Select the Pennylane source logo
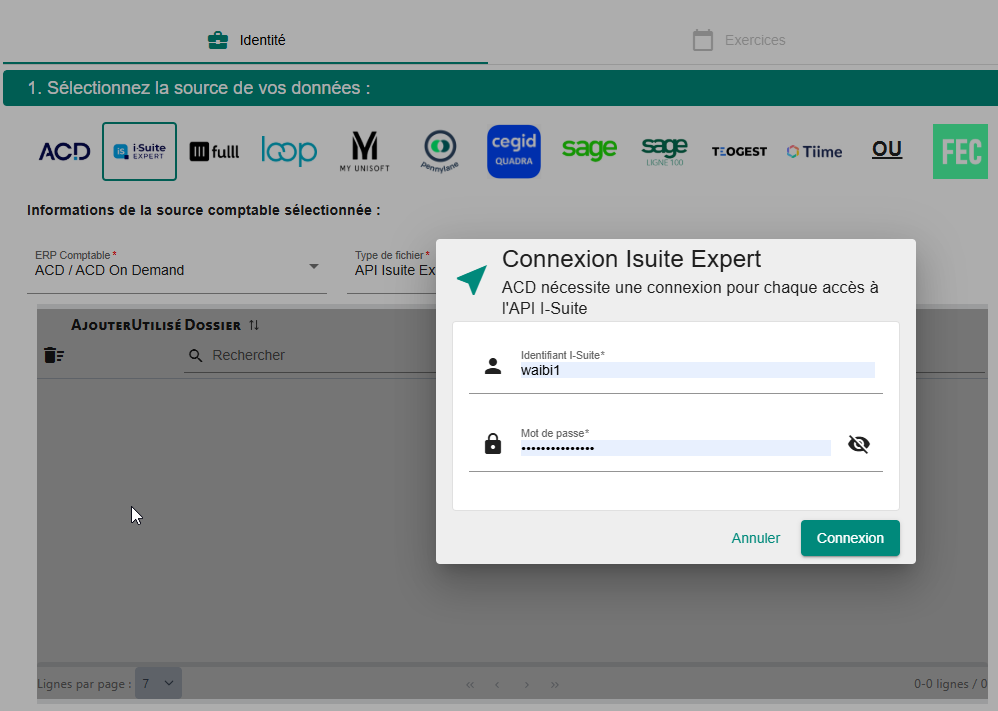998x711 pixels. click(x=439, y=152)
